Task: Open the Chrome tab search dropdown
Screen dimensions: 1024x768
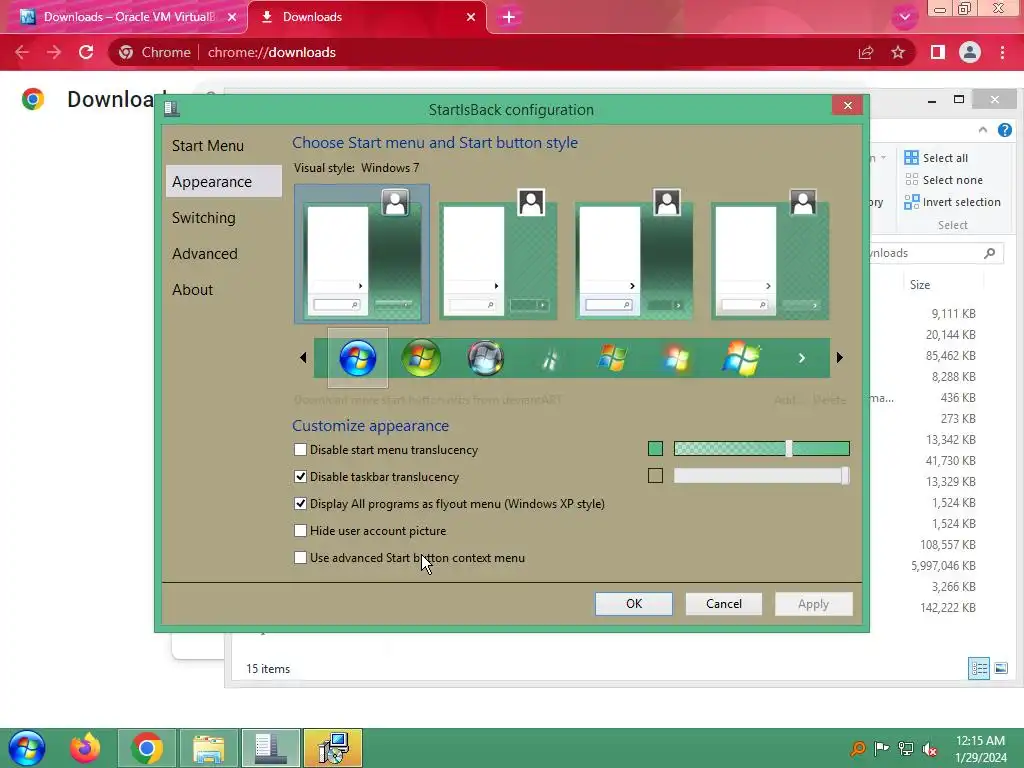Action: [x=904, y=17]
